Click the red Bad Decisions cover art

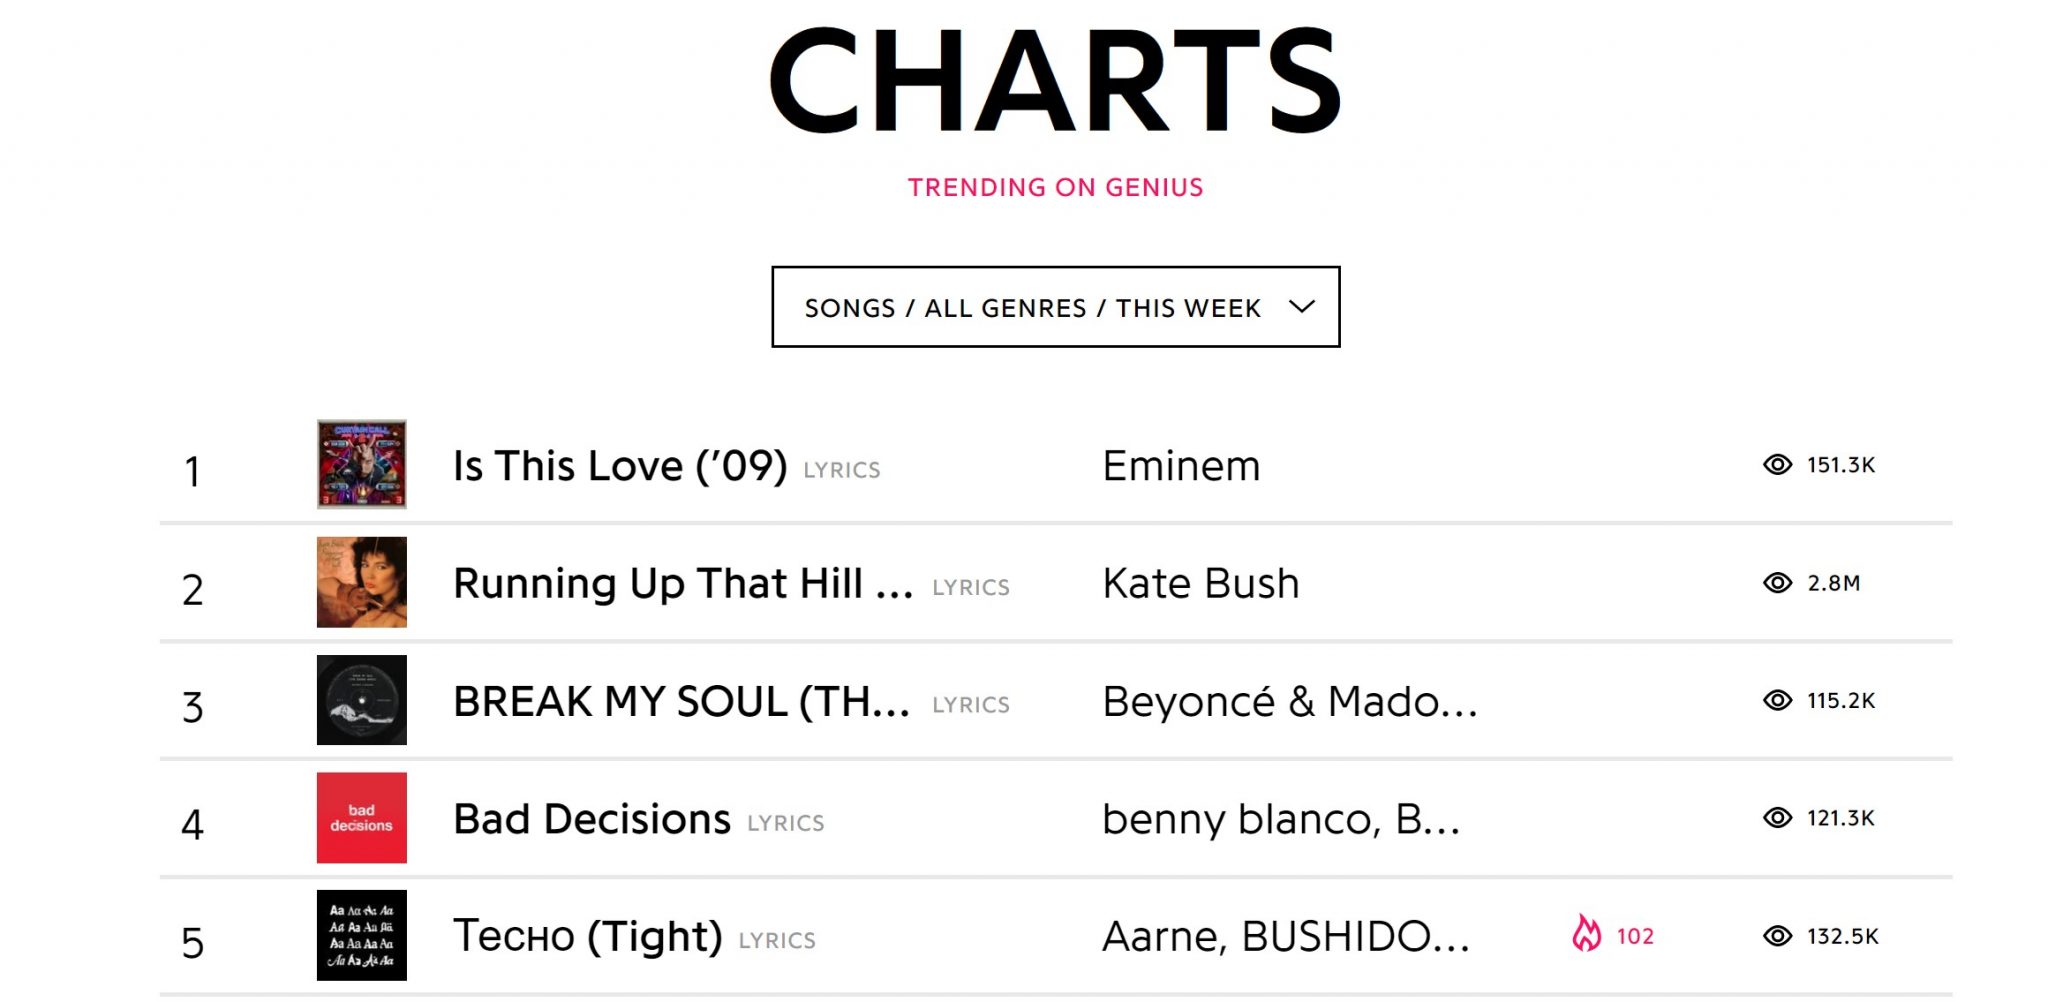point(361,818)
